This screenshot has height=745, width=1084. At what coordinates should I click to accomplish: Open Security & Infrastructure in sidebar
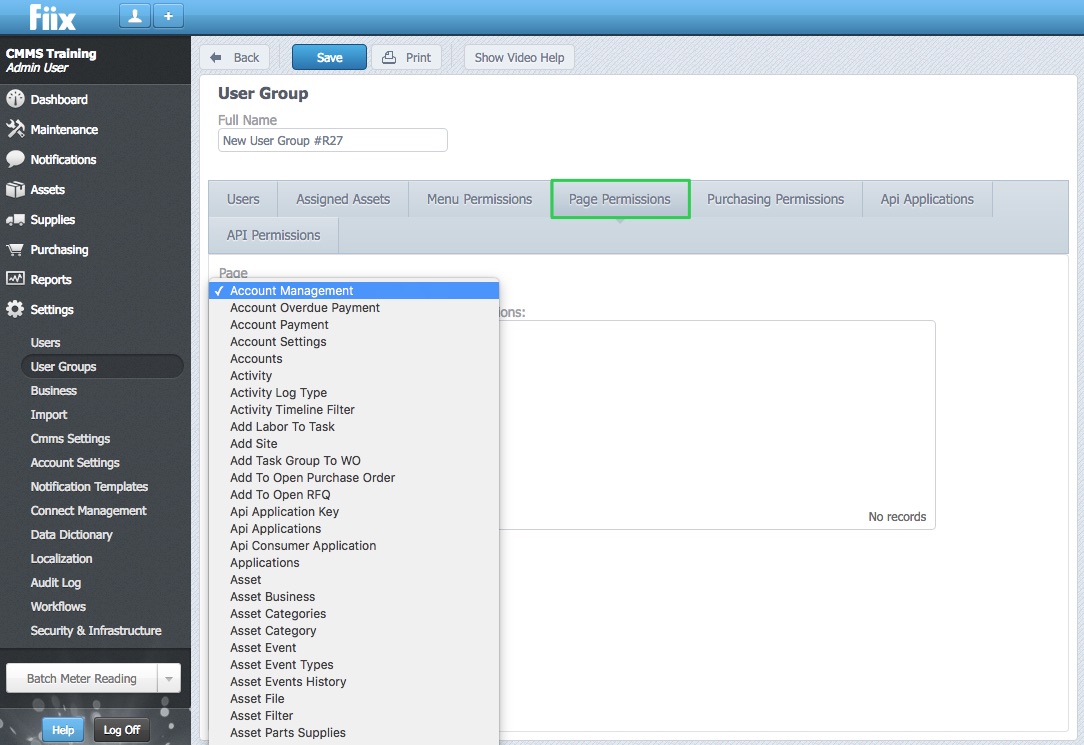95,630
